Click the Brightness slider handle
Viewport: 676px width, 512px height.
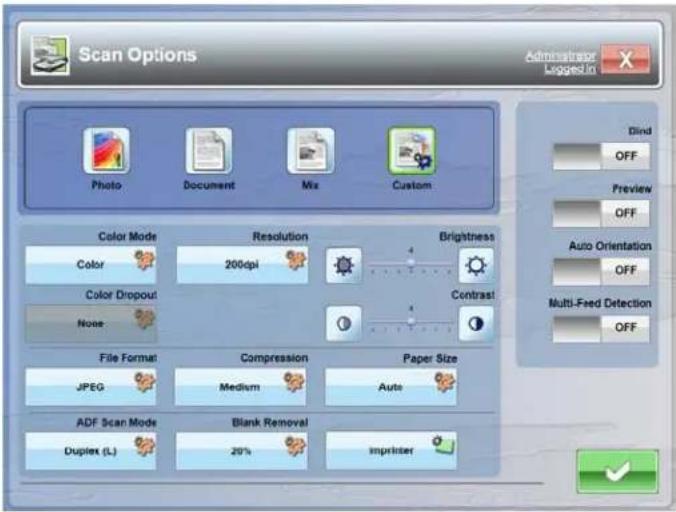[411, 262]
